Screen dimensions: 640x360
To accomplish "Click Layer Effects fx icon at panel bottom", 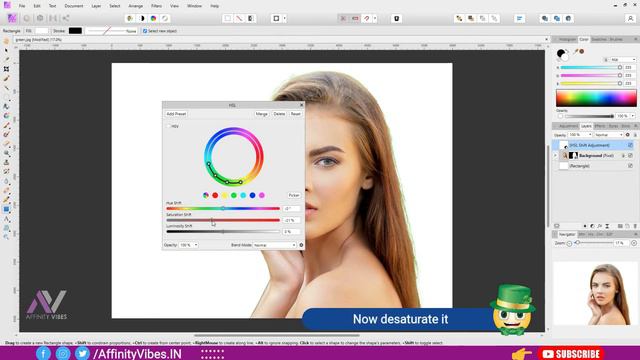I will point(600,226).
